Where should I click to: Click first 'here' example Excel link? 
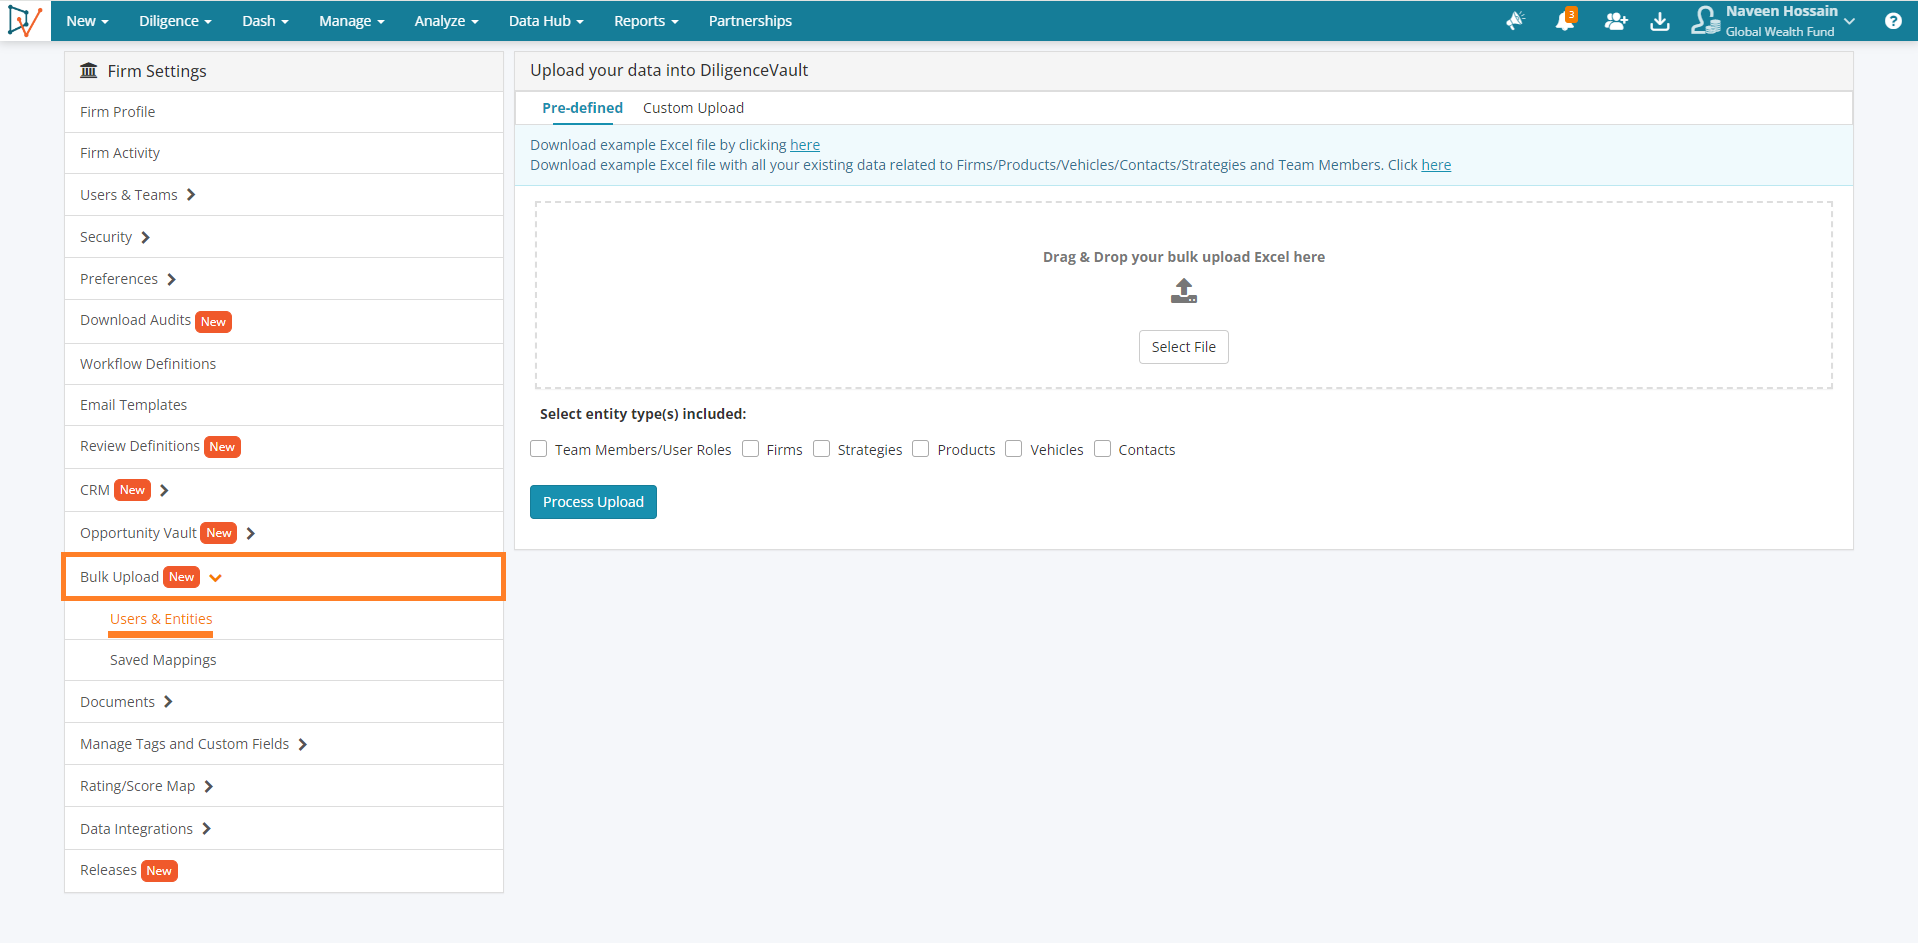point(805,145)
